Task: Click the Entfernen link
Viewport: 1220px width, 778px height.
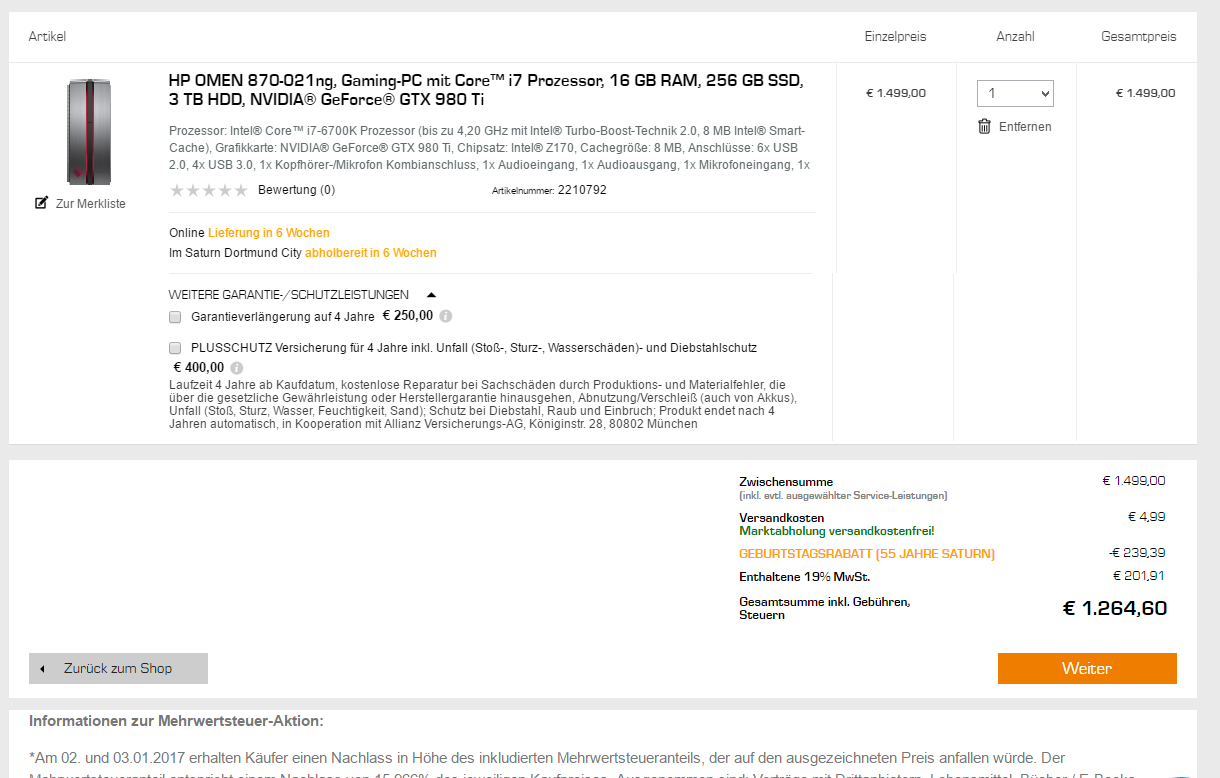Action: [1025, 127]
